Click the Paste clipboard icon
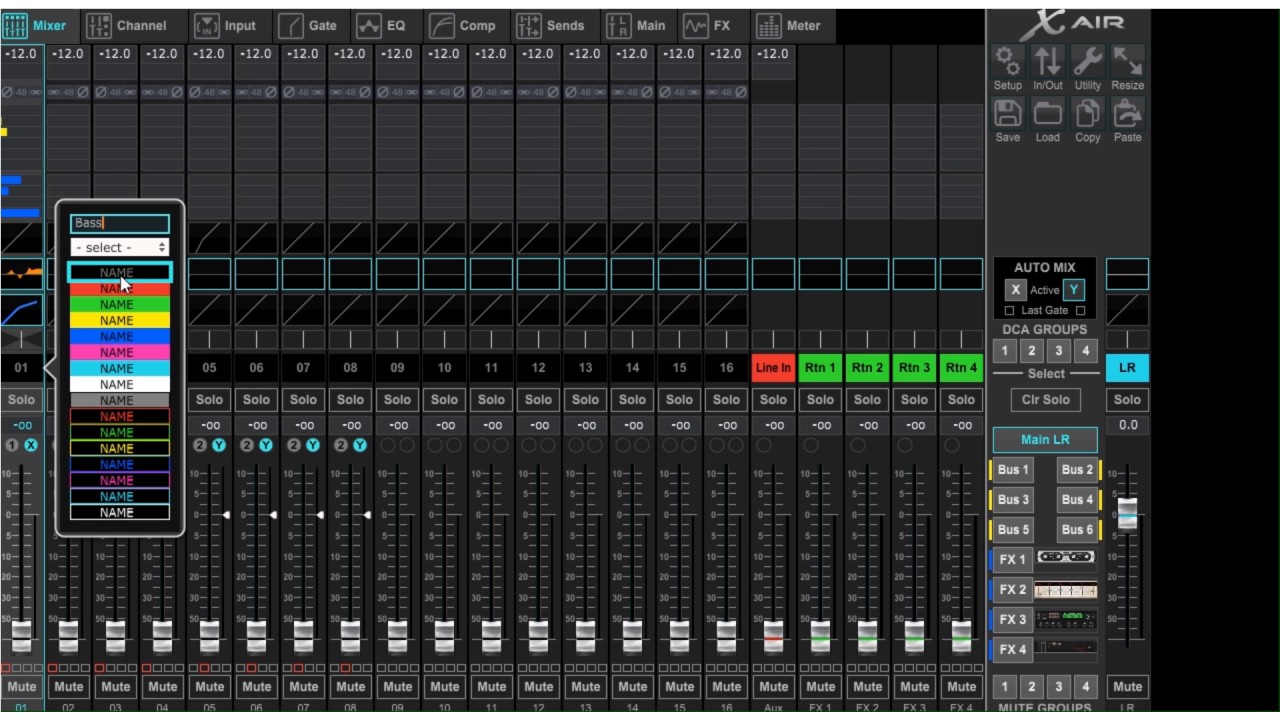Image resolution: width=1280 pixels, height=720 pixels. (1127, 114)
